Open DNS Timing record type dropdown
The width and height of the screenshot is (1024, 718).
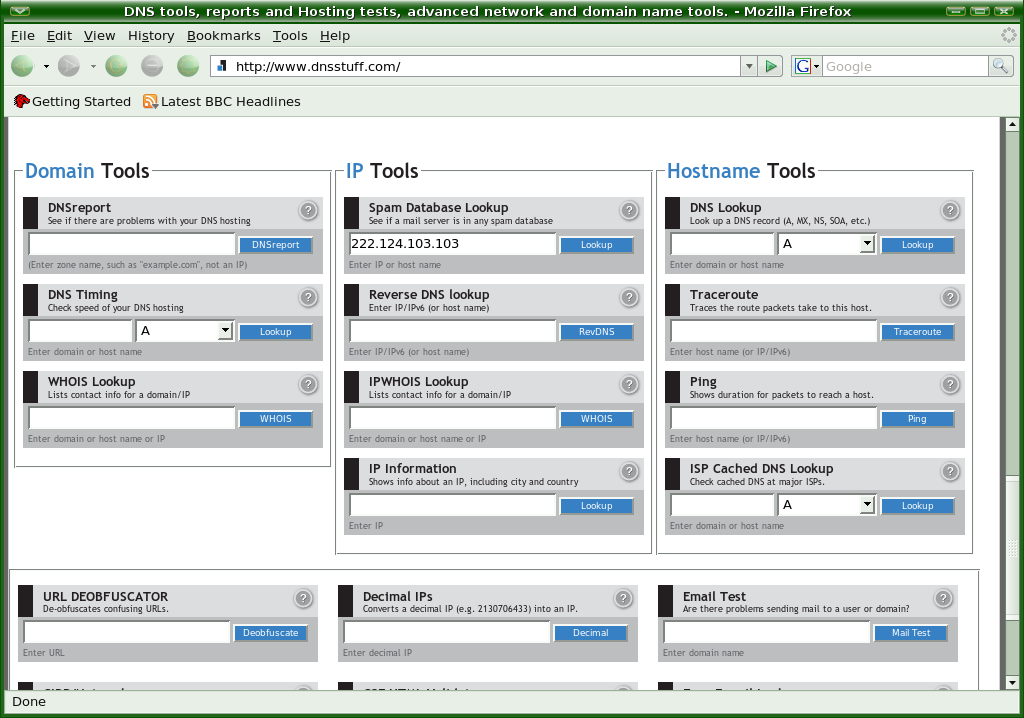[x=185, y=331]
